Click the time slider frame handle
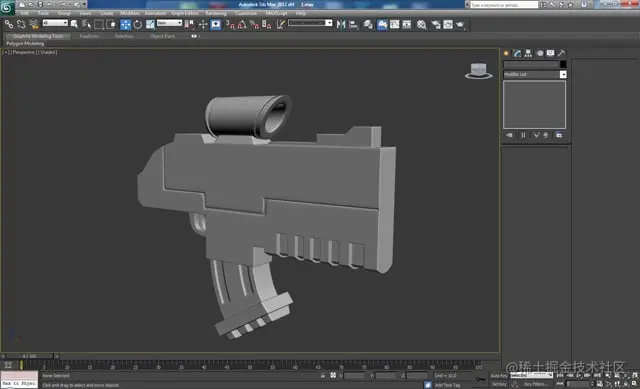This screenshot has height=389, width=640. coord(29,356)
